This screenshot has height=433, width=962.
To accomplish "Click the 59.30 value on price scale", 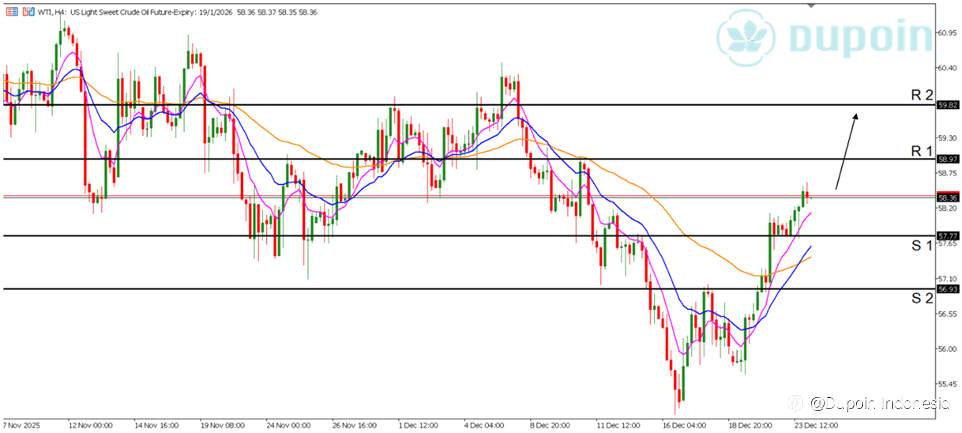I will click(x=946, y=138).
